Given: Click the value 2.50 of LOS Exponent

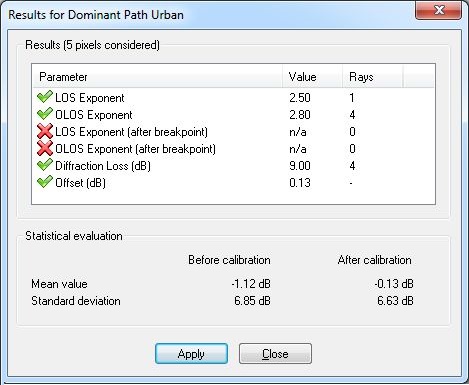Looking at the screenshot, I should pos(300,98).
